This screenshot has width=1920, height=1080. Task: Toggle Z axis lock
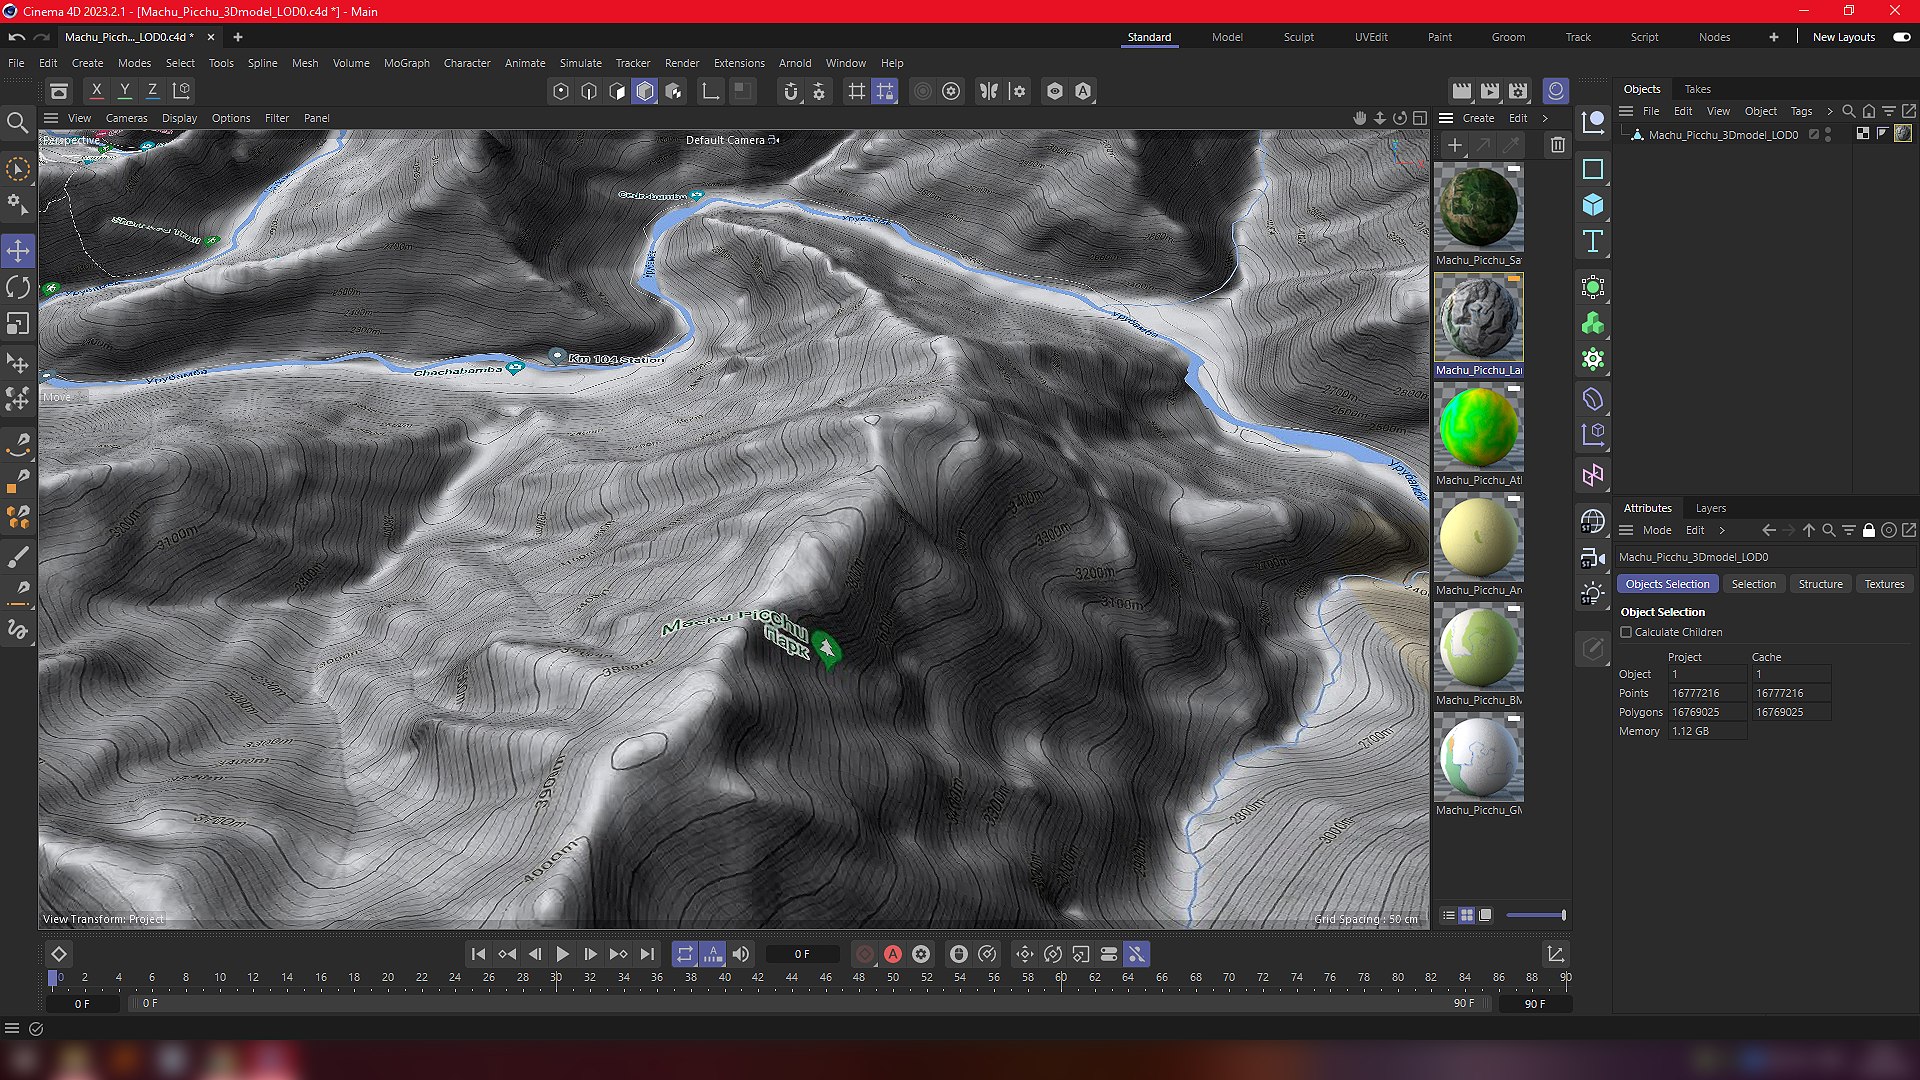tap(153, 90)
